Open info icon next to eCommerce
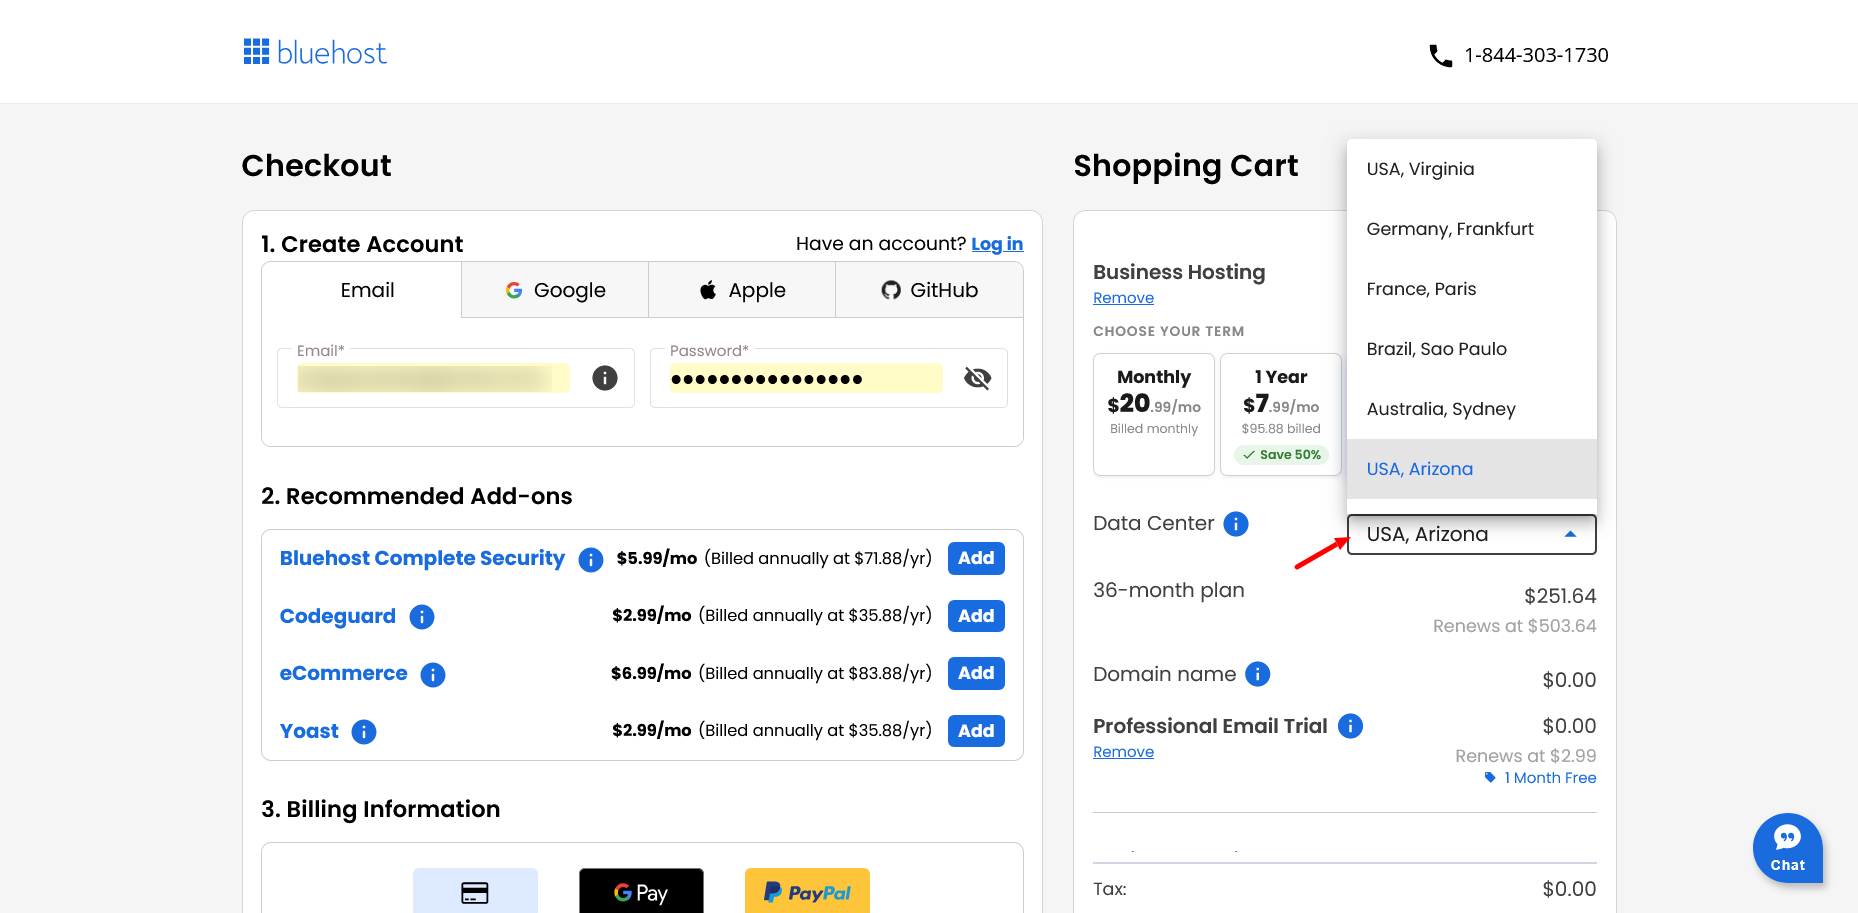 coord(433,675)
